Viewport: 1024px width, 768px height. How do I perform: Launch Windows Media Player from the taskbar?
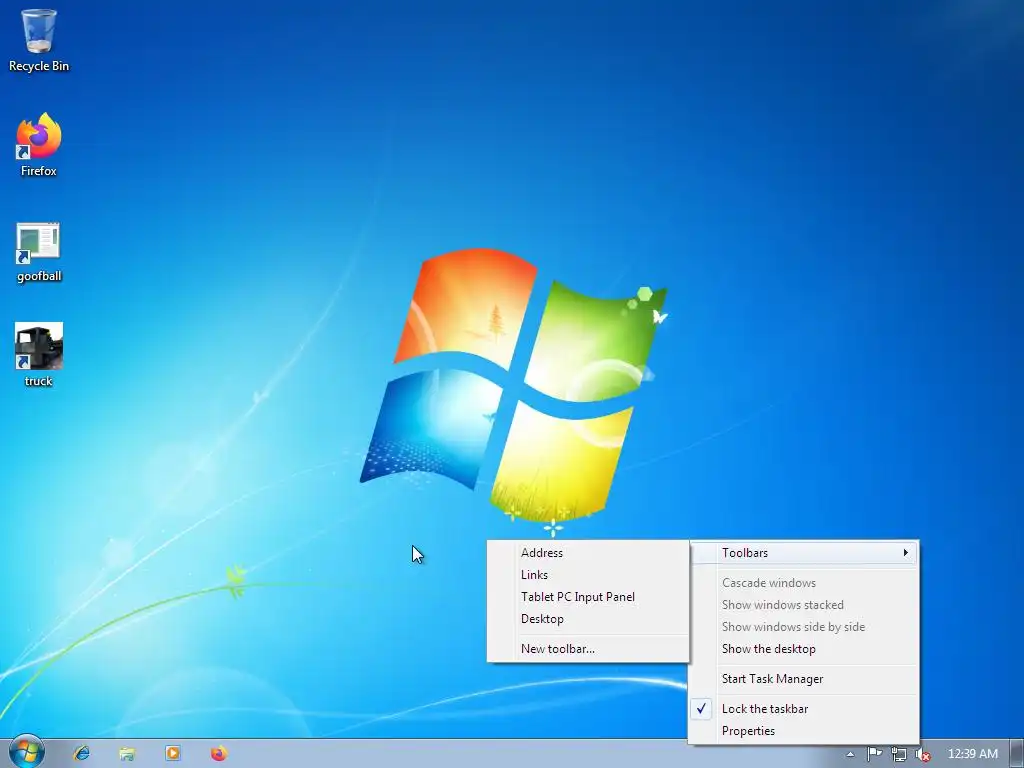[173, 754]
